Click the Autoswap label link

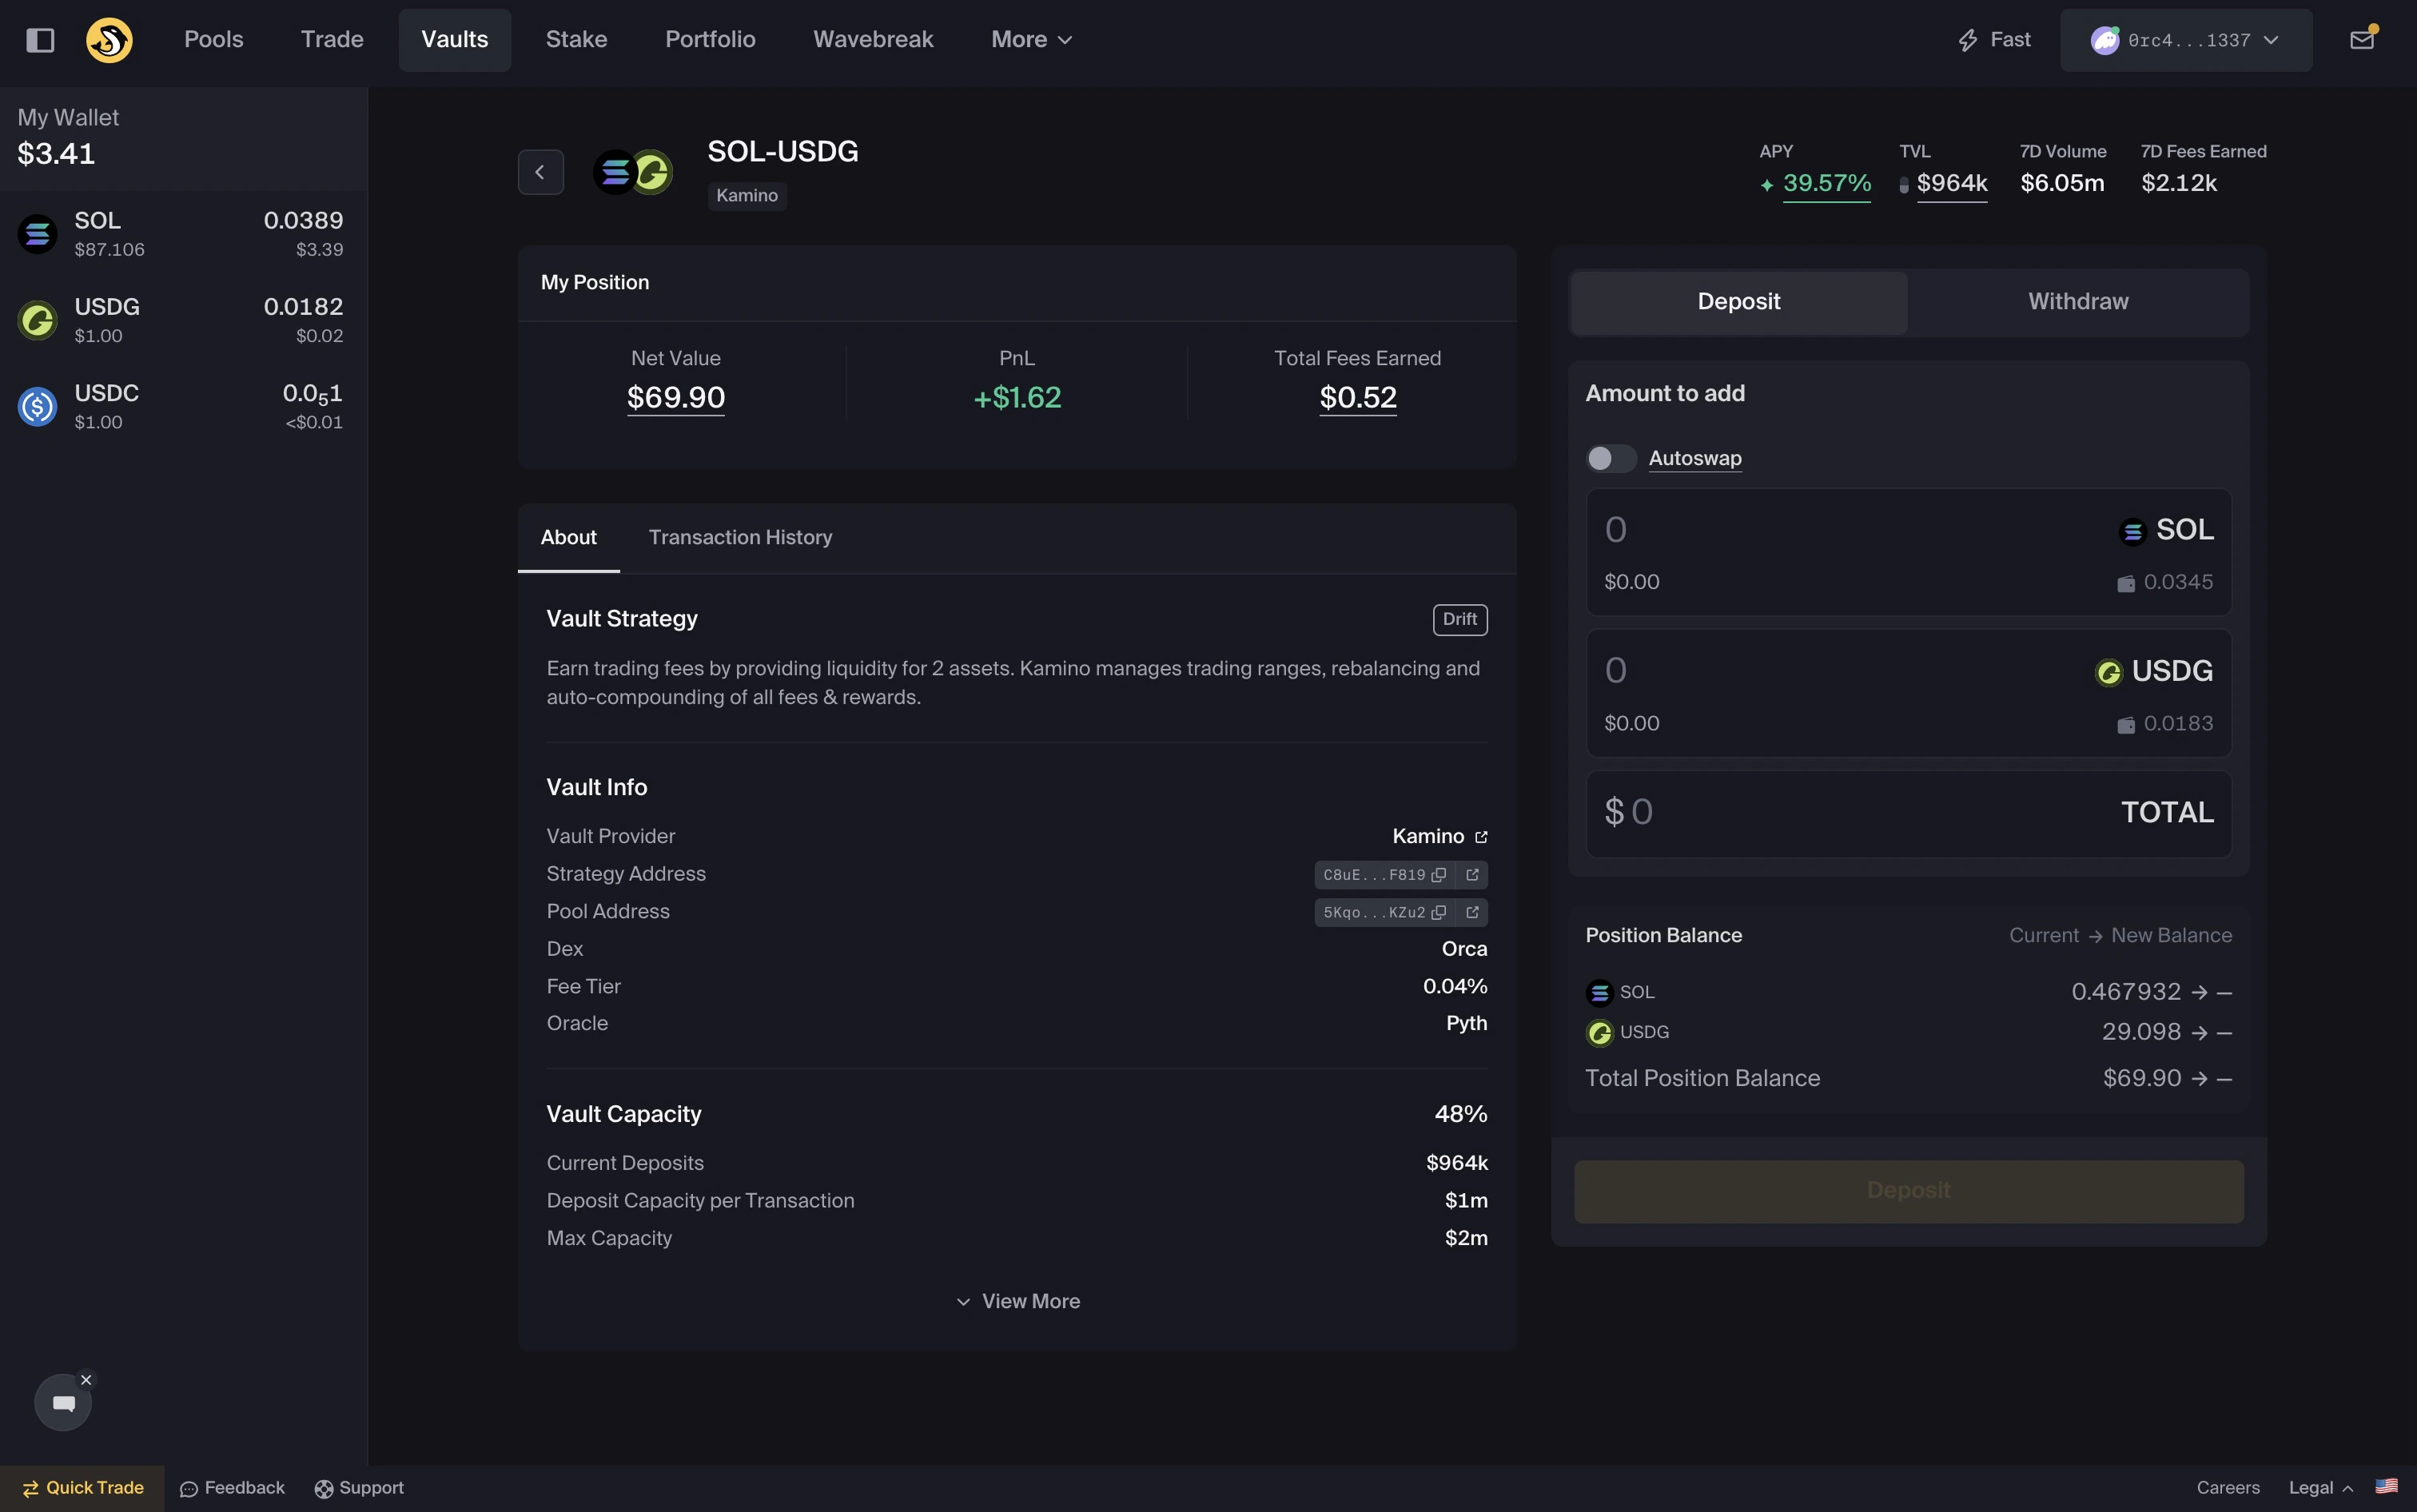pyautogui.click(x=1695, y=458)
